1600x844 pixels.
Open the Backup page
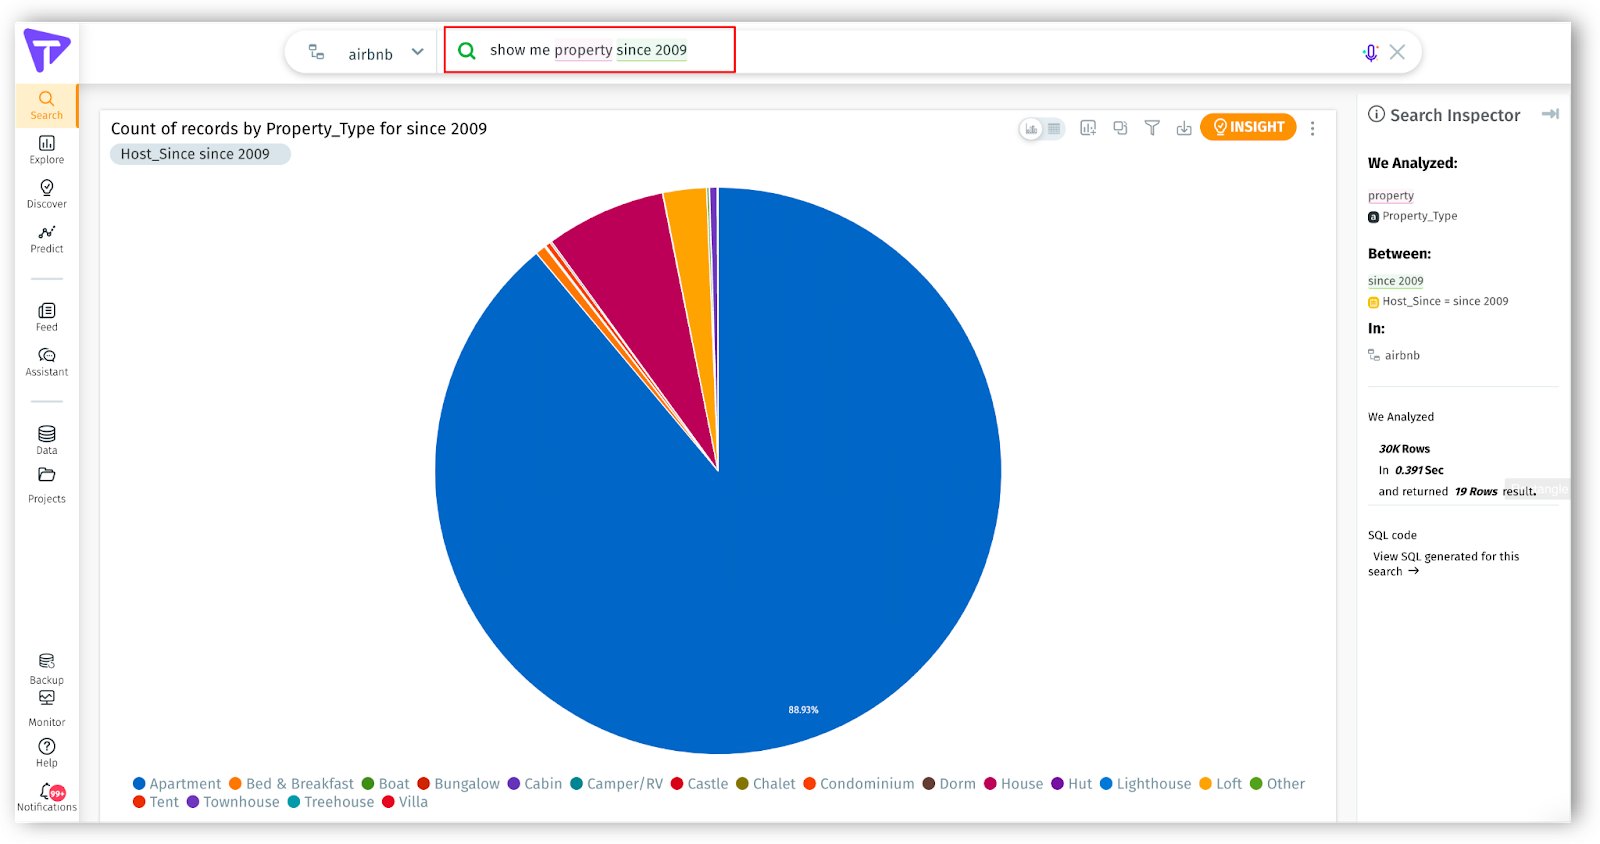(46, 669)
